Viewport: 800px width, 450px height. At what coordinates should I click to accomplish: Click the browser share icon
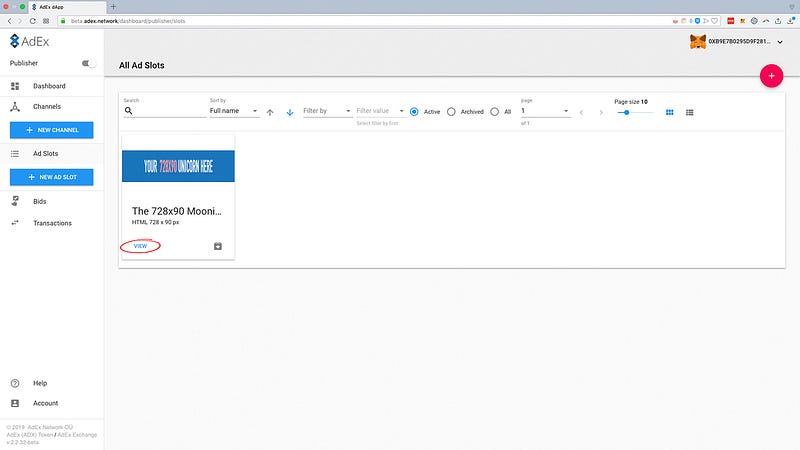click(778, 21)
